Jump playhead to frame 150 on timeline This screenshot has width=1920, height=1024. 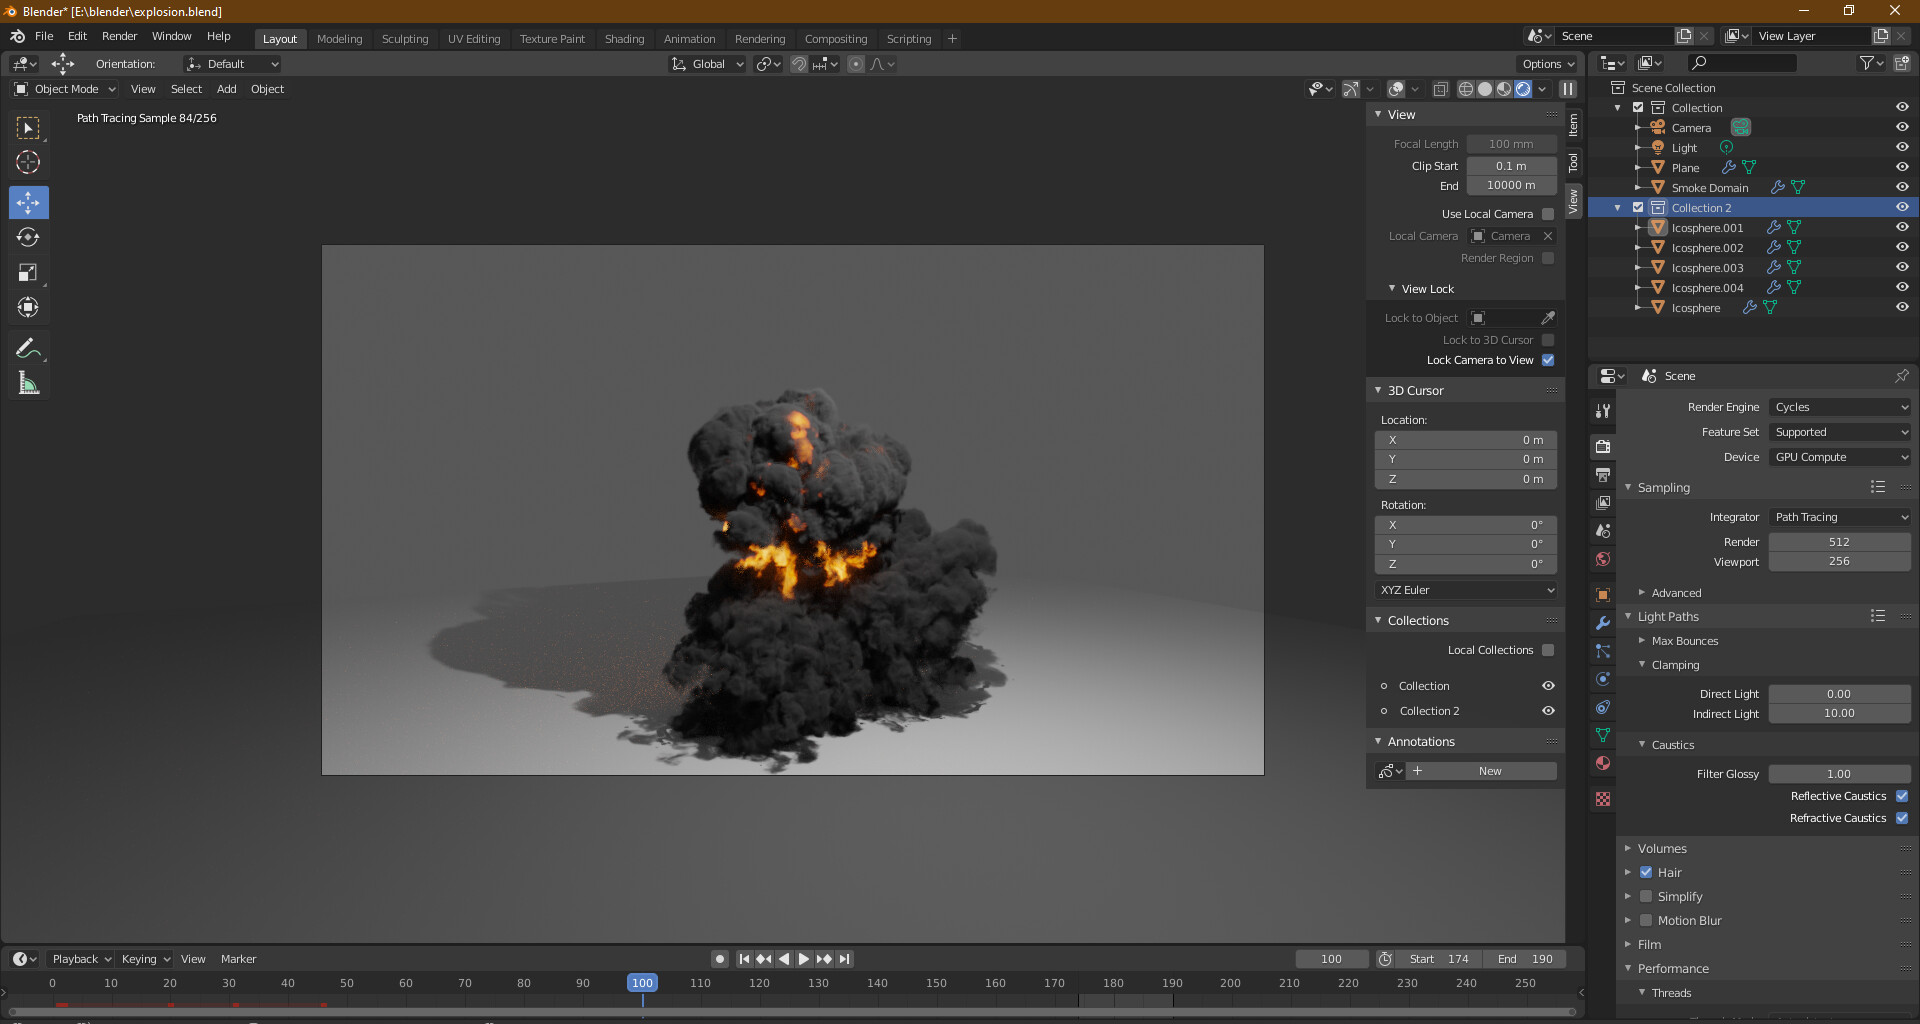(936, 983)
